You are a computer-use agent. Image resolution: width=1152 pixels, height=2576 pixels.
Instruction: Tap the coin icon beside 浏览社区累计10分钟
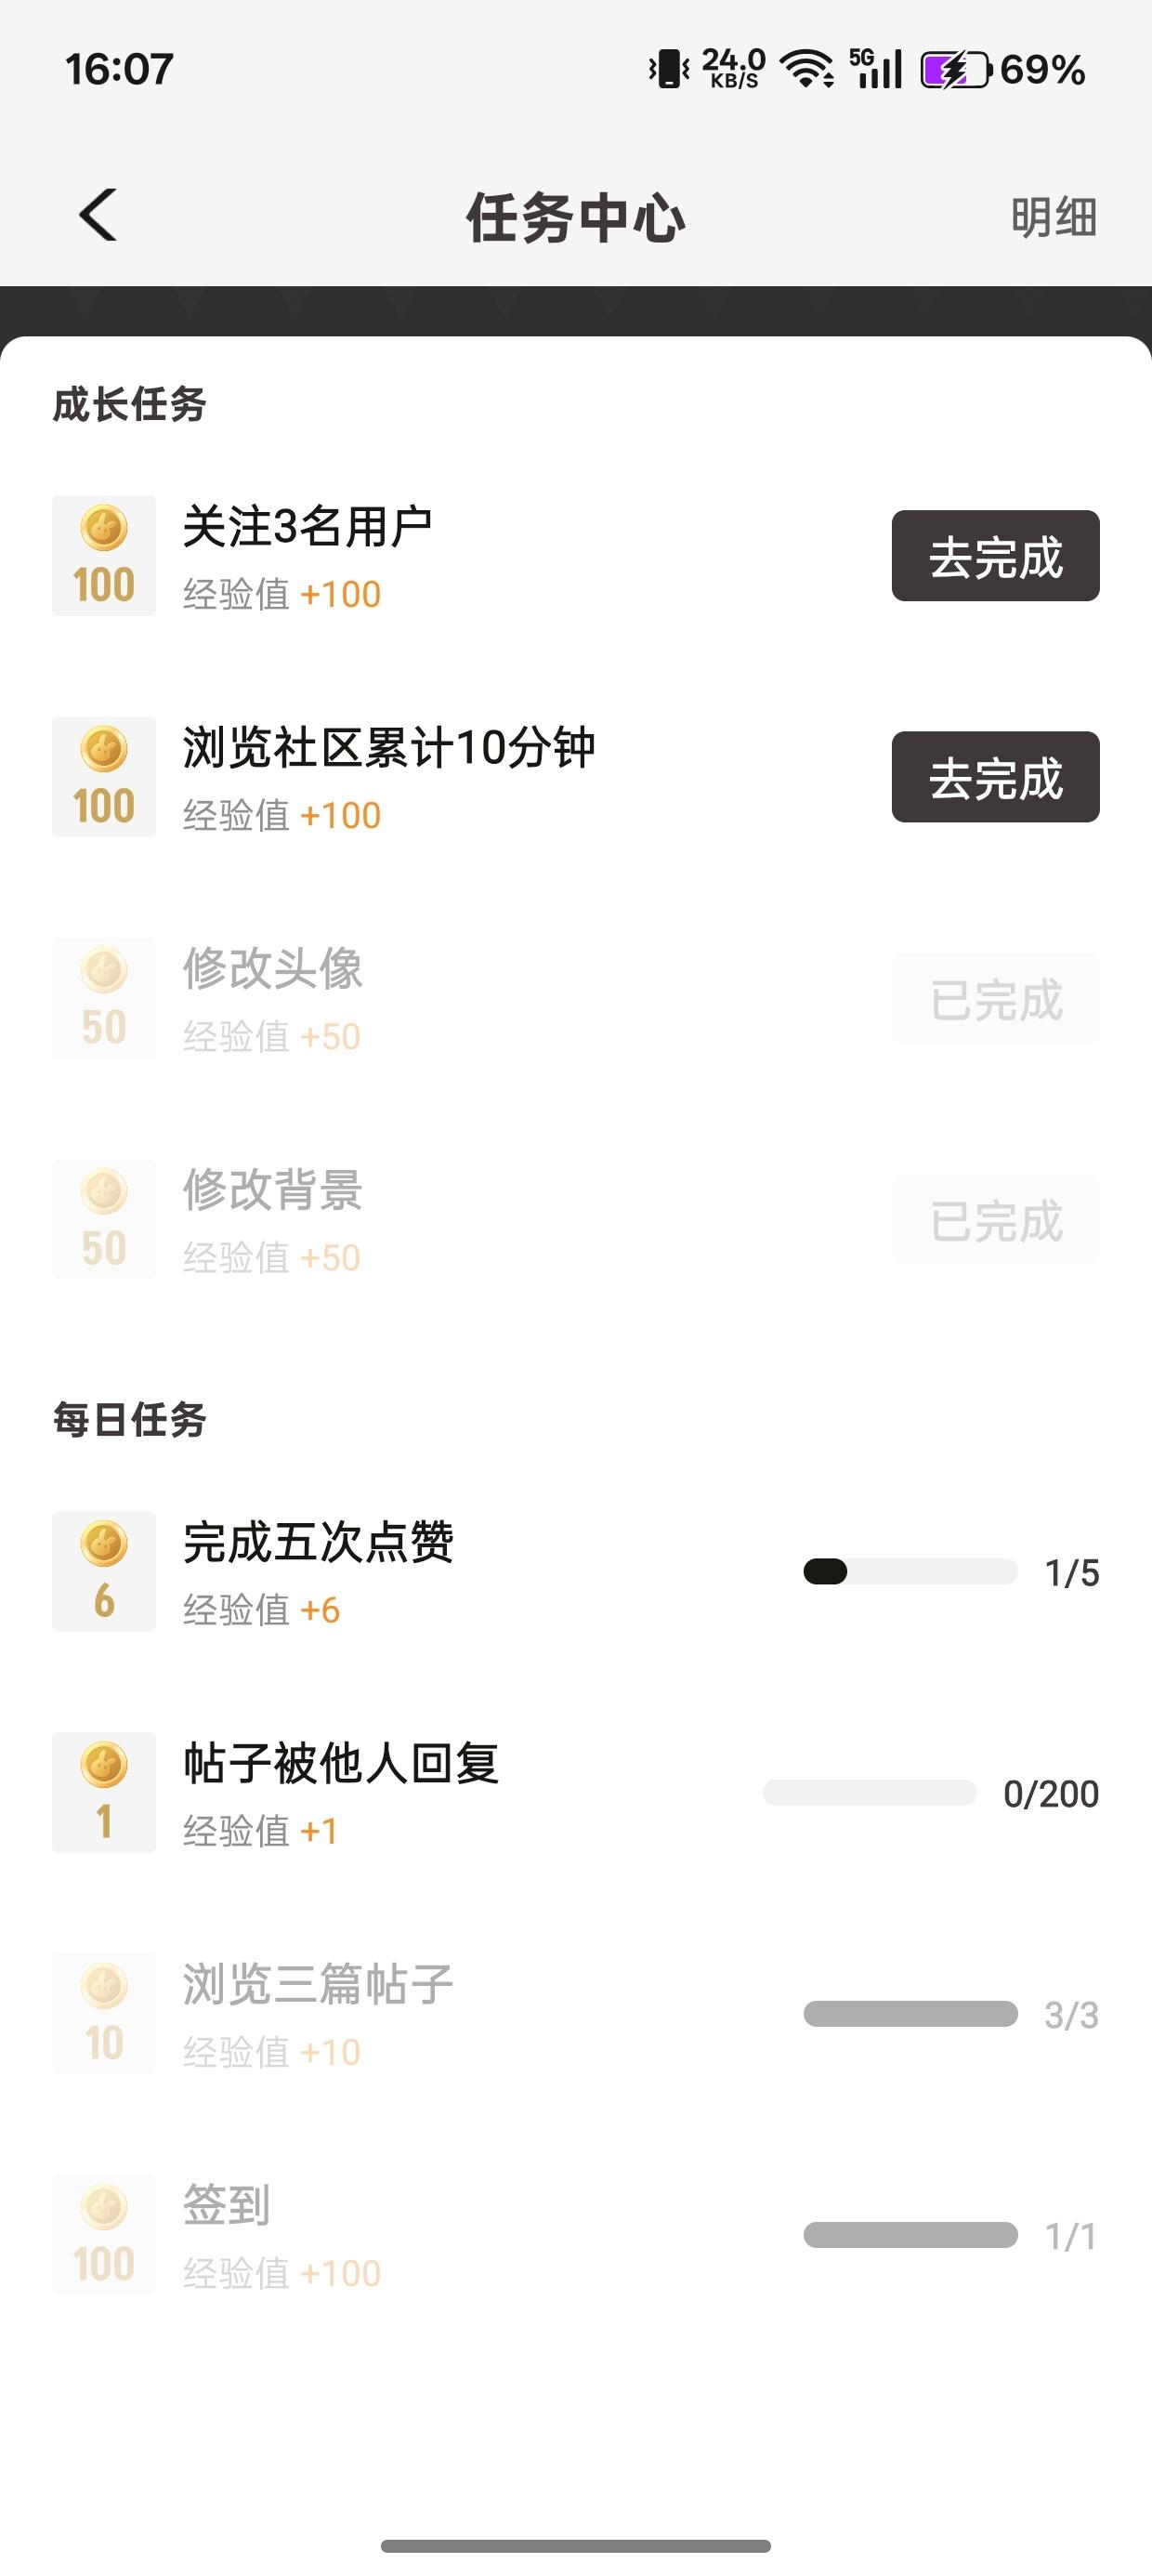click(x=104, y=777)
